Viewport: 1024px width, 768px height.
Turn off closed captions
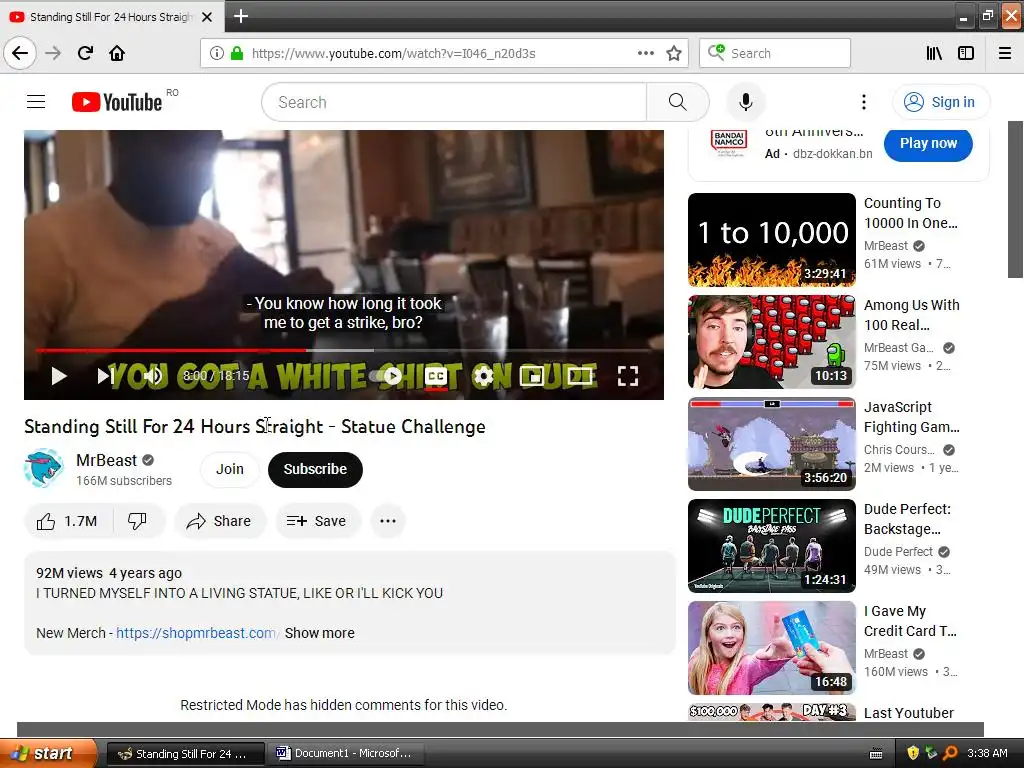436,376
